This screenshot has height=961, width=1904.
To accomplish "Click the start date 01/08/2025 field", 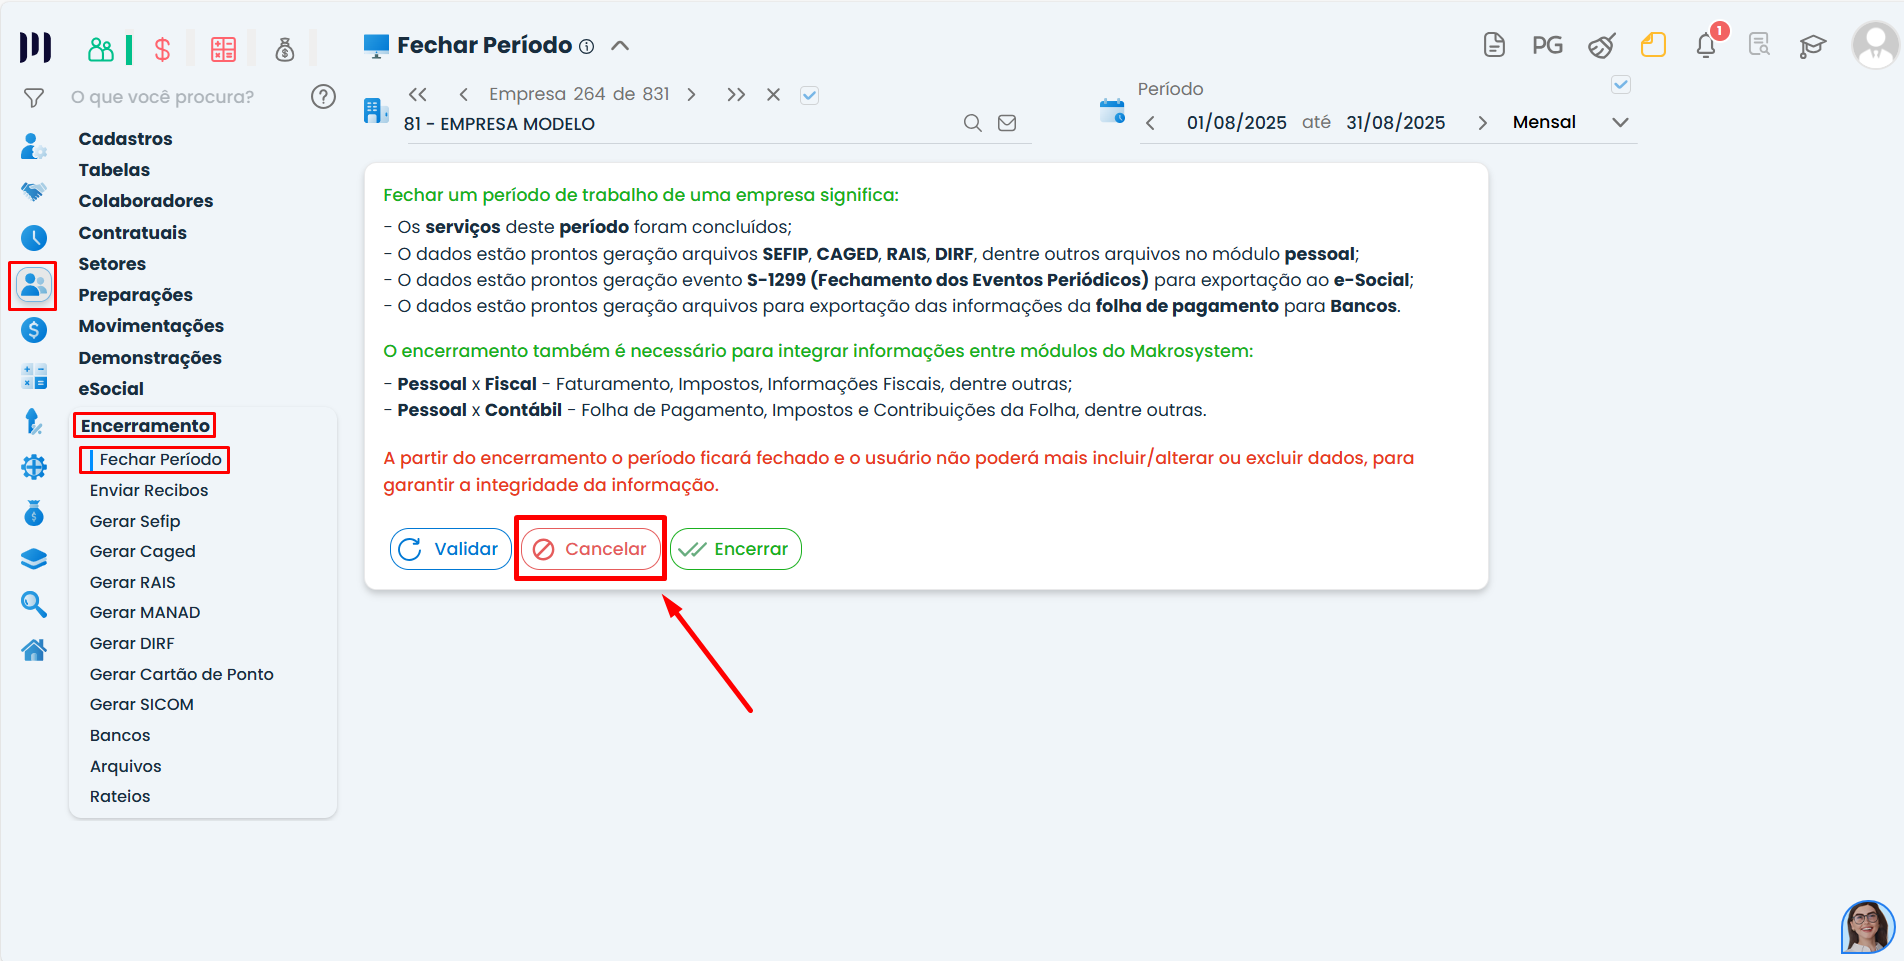I will [x=1237, y=122].
